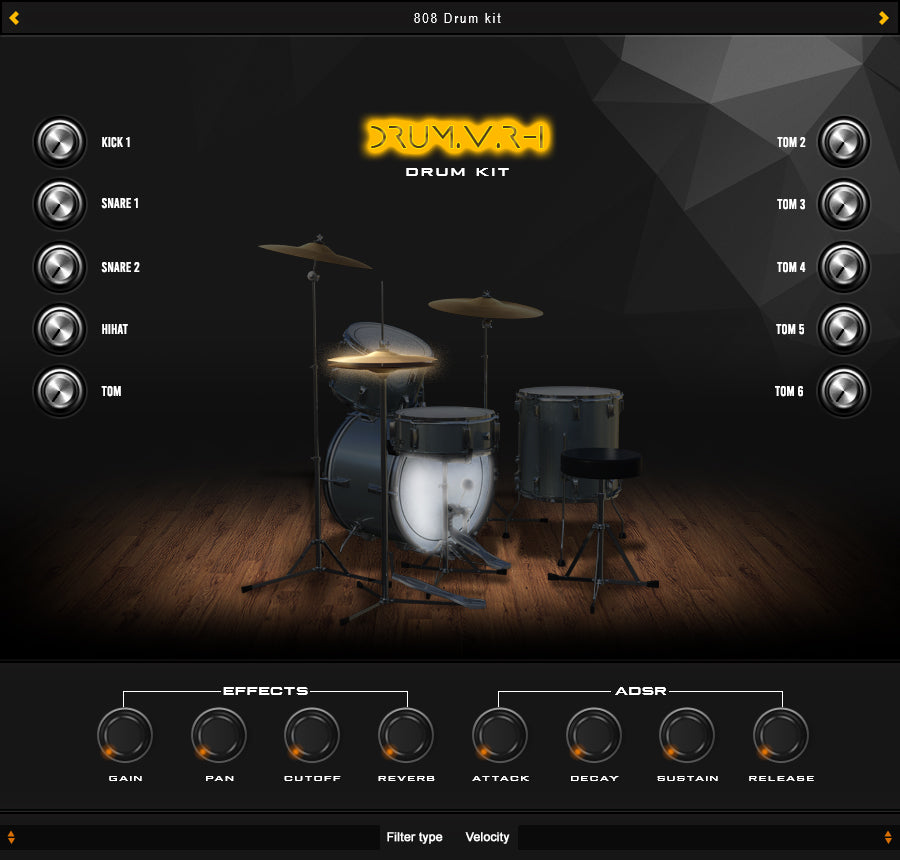
Task: Click Velocity stepper arrows at bottom right
Action: click(888, 837)
